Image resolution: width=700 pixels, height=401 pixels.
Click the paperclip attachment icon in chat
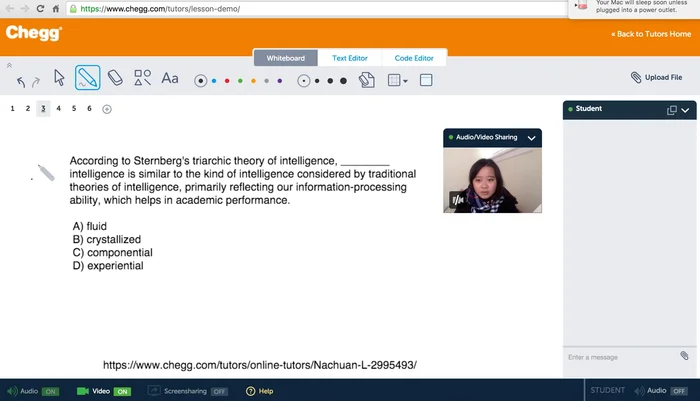[x=684, y=355]
